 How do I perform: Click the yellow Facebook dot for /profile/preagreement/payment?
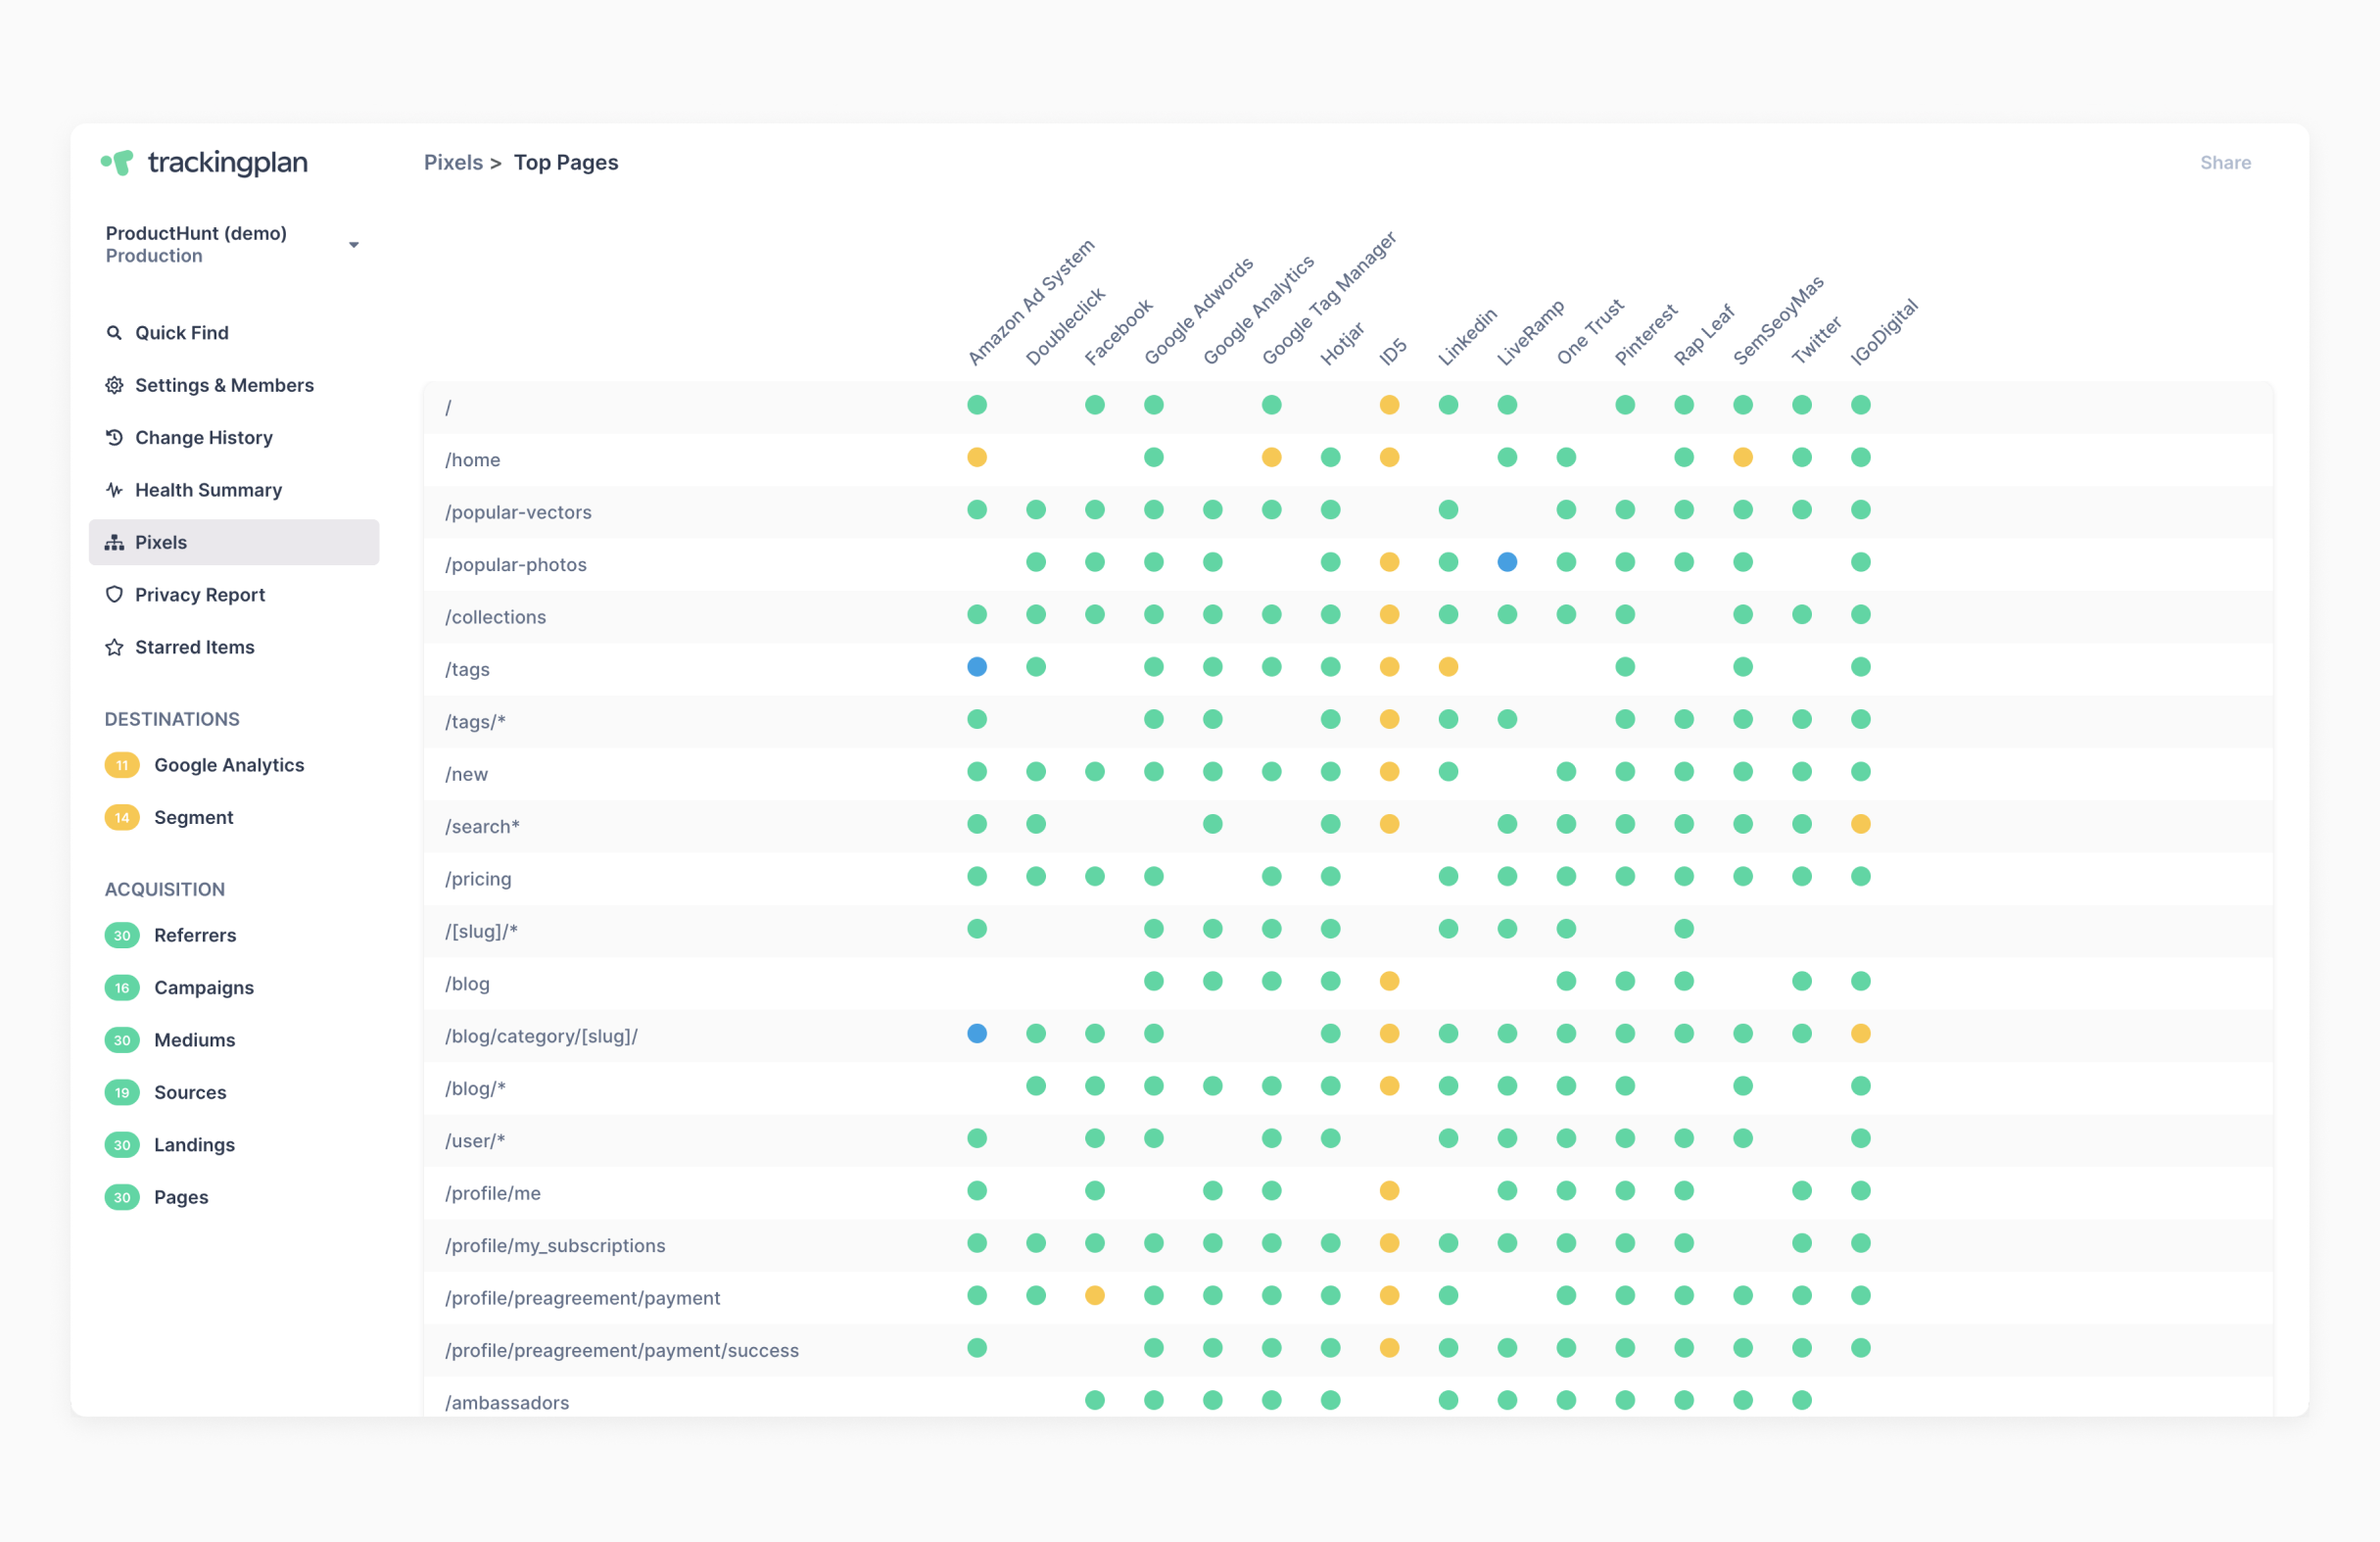coord(1095,1295)
